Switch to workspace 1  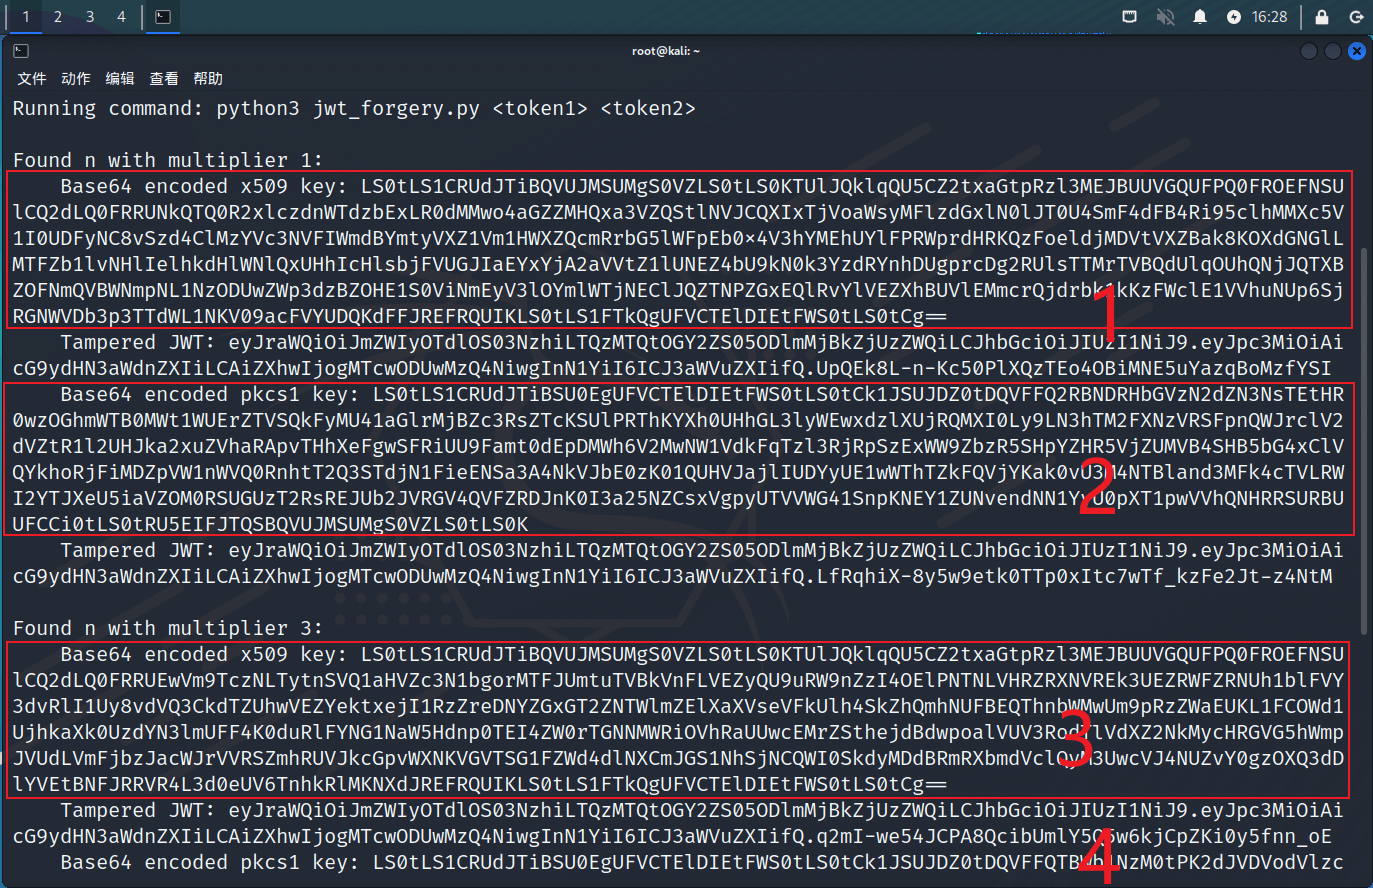pyautogui.click(x=26, y=17)
